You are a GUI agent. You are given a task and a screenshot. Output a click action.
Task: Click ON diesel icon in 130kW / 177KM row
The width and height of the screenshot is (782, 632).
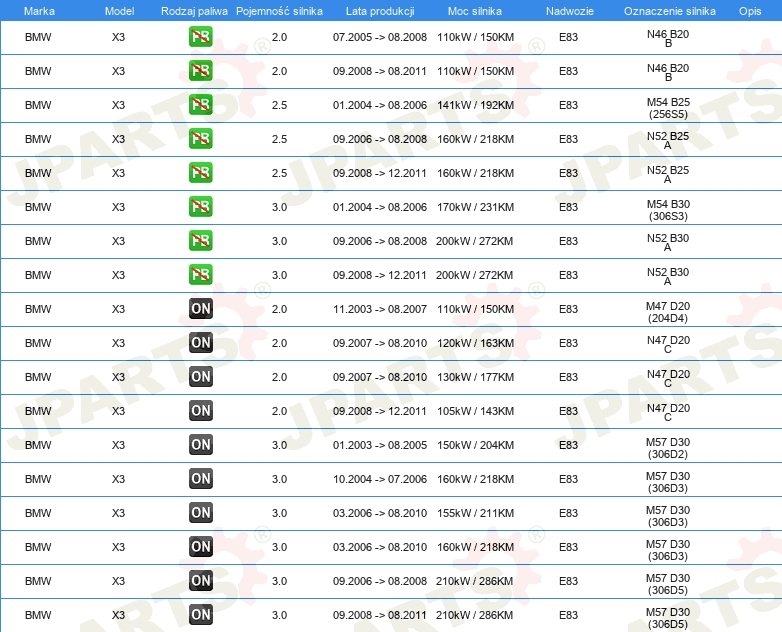[x=201, y=377]
